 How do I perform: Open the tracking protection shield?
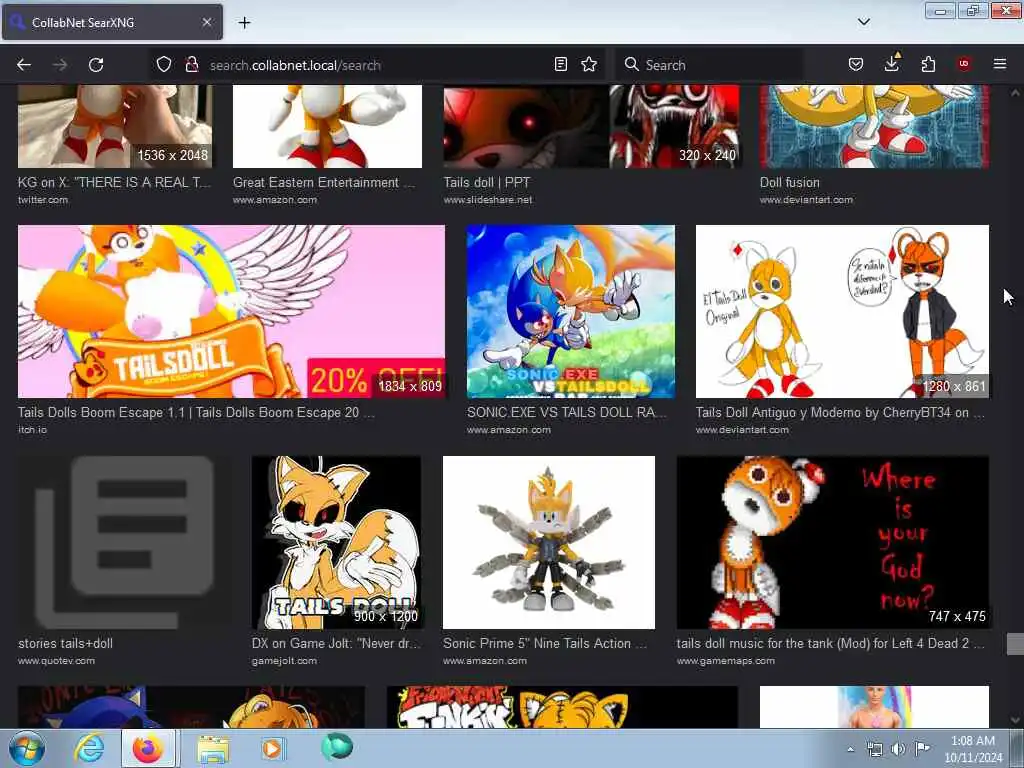coord(164,64)
